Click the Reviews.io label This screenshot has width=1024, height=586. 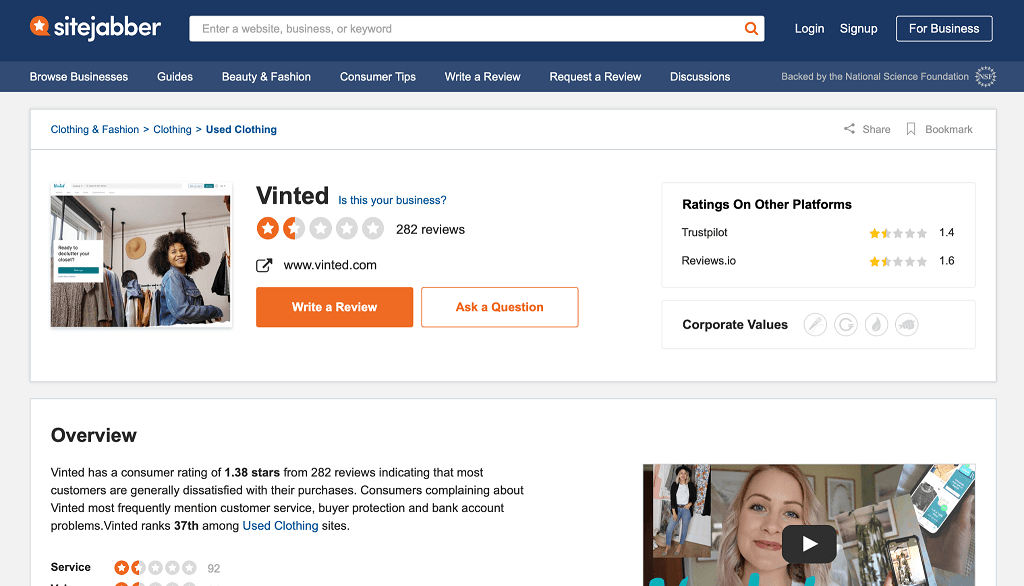coord(709,261)
